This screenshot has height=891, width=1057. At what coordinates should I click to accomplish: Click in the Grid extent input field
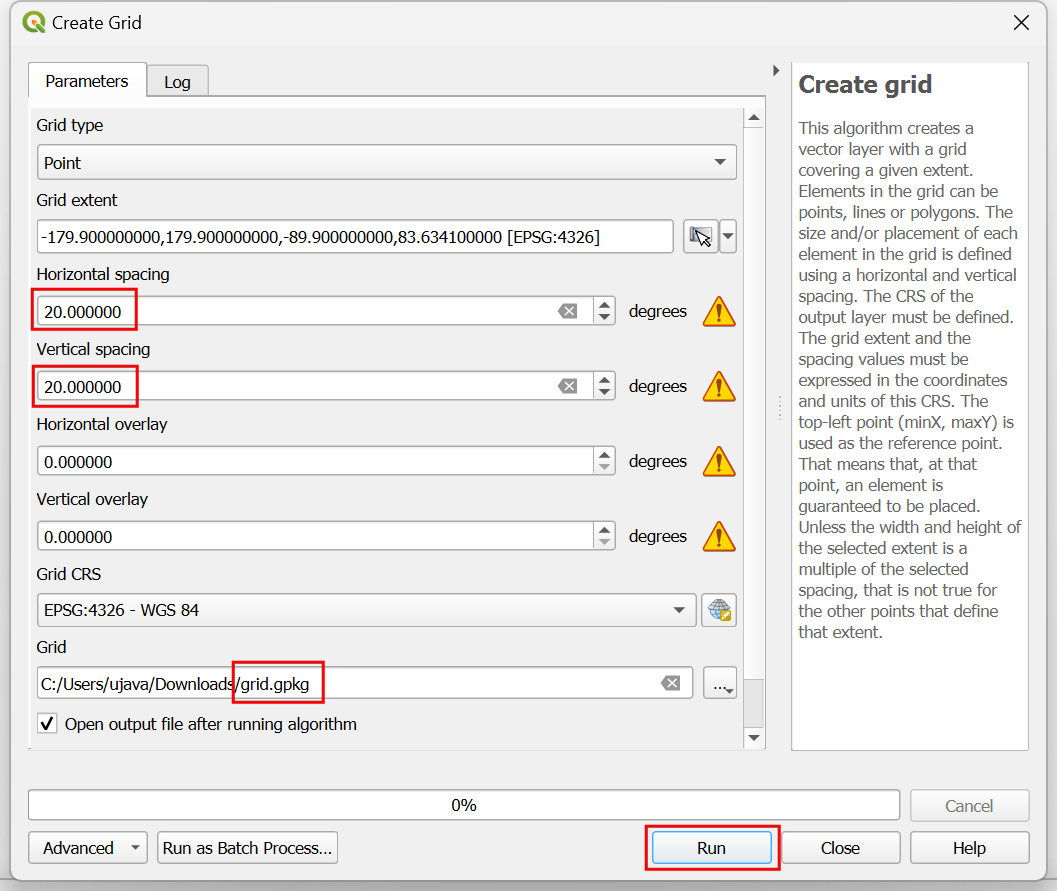pos(355,237)
